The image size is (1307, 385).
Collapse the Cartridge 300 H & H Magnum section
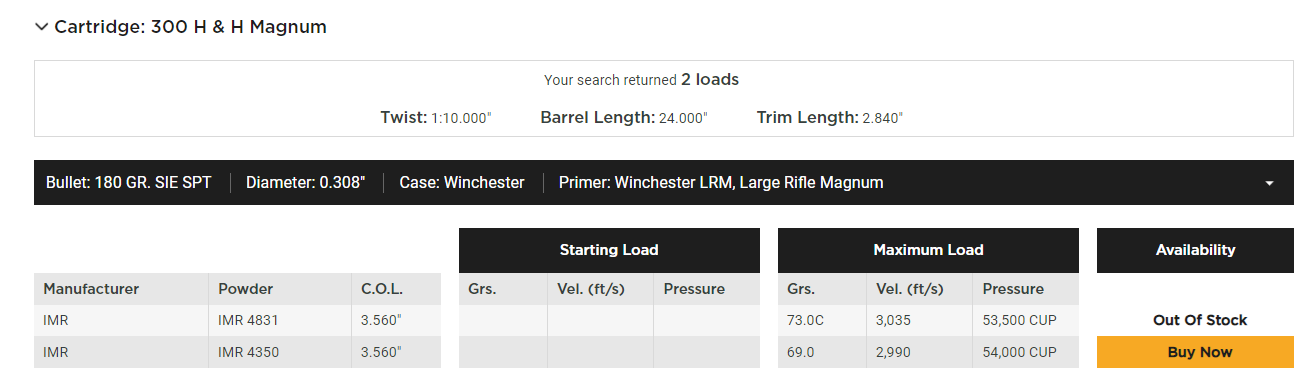(x=181, y=27)
